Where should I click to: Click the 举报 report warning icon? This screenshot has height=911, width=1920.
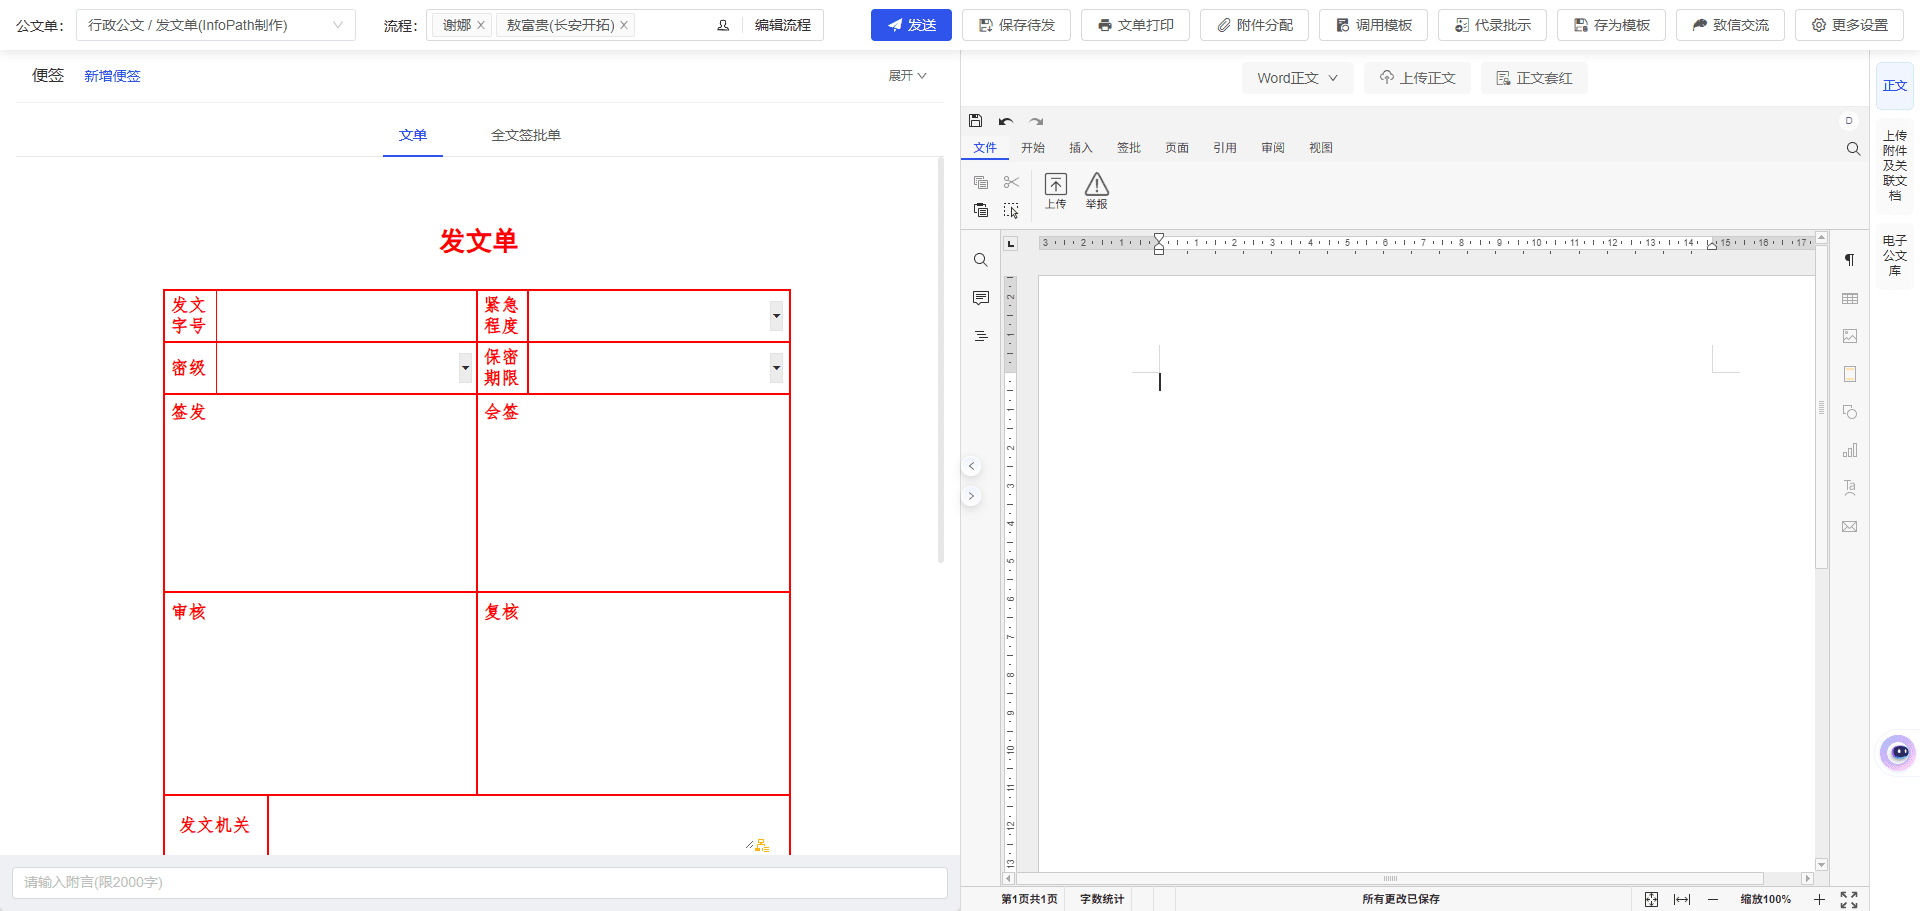coord(1097,190)
